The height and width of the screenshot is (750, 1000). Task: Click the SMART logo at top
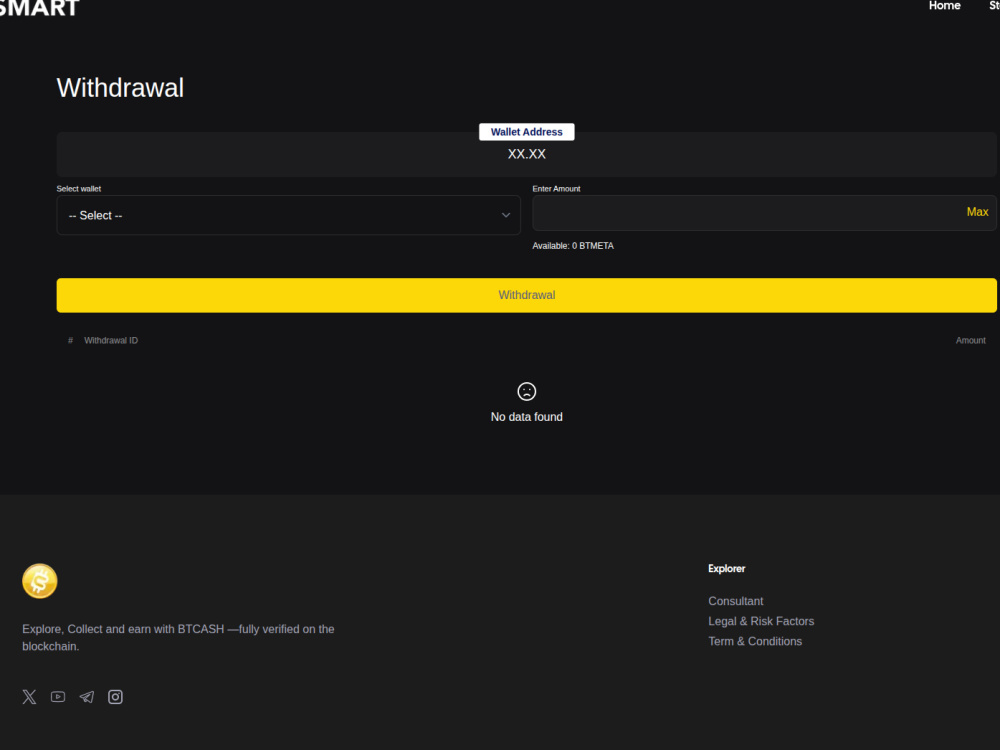[x=40, y=8]
